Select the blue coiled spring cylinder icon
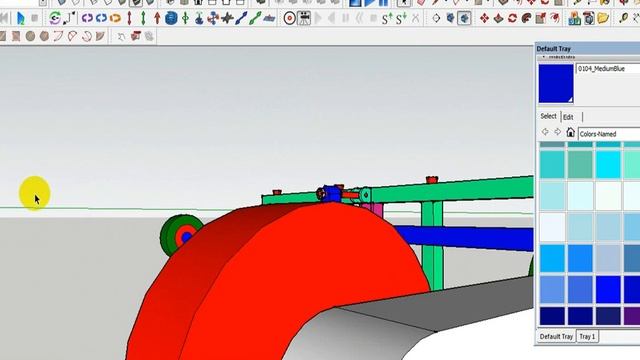The height and width of the screenshot is (360, 640). click(x=171, y=18)
